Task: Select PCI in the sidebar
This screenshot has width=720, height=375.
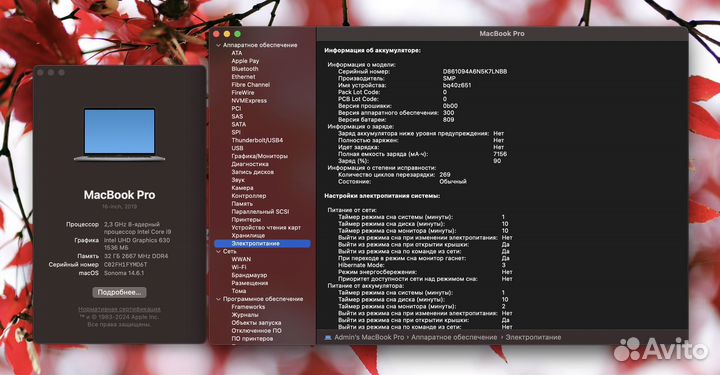Action: 236,108
